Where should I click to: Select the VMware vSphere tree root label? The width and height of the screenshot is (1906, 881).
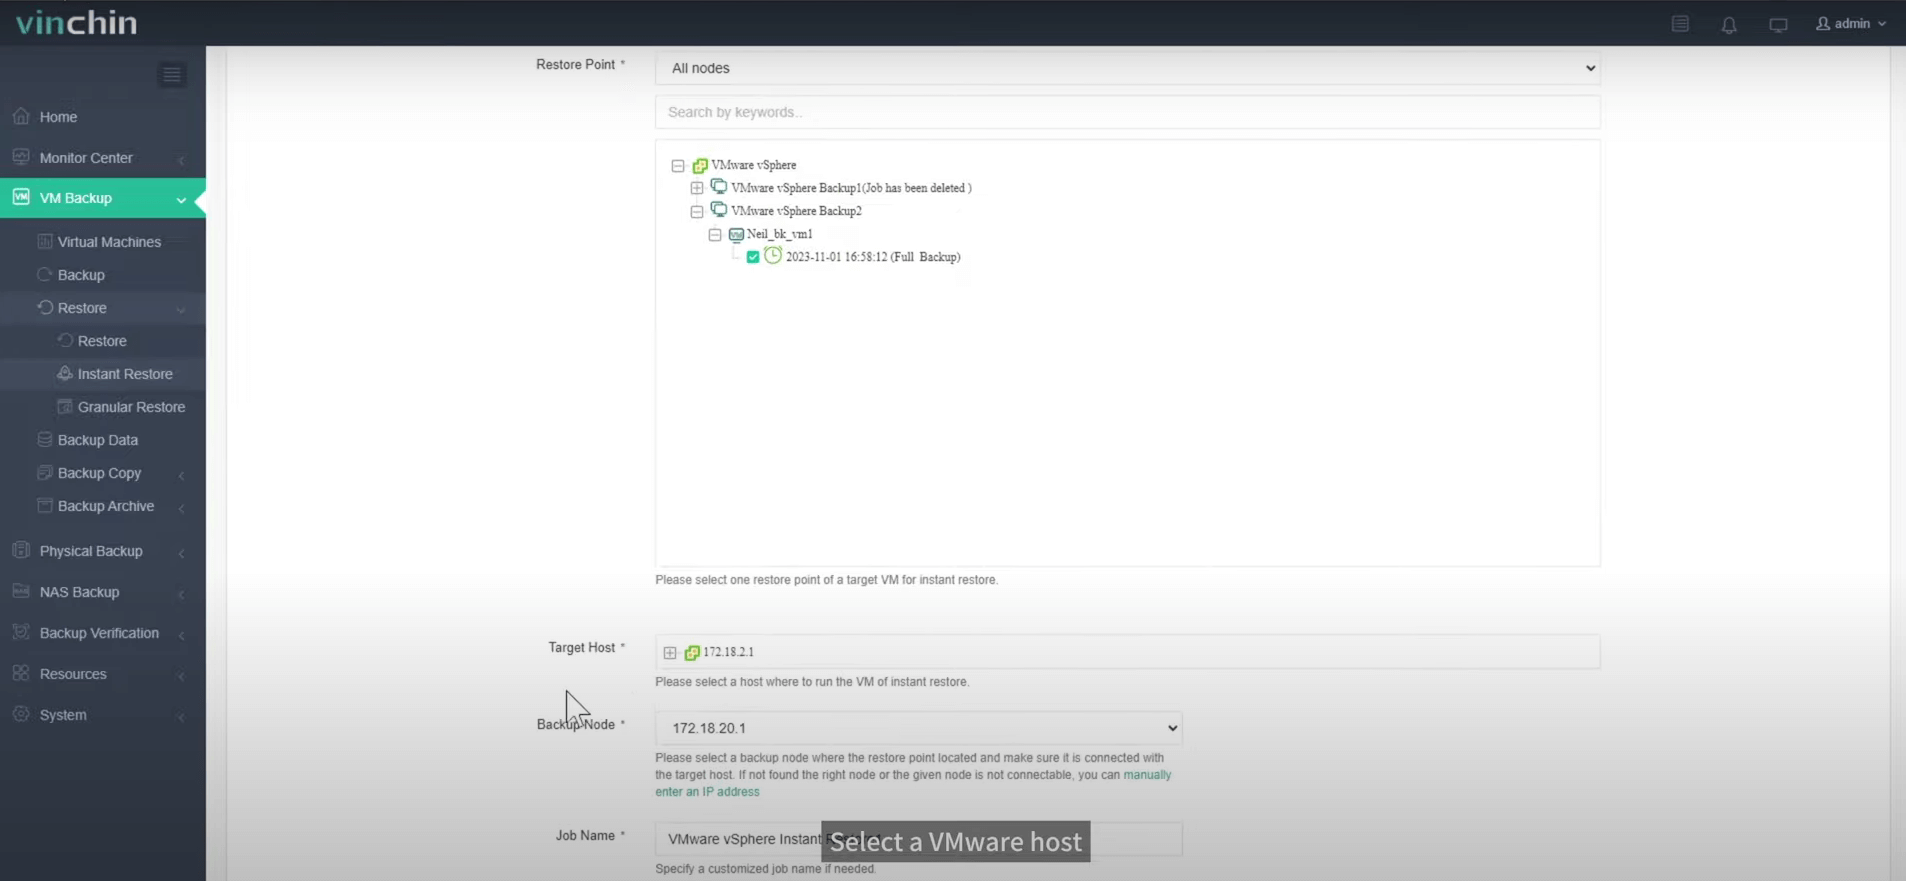[753, 165]
